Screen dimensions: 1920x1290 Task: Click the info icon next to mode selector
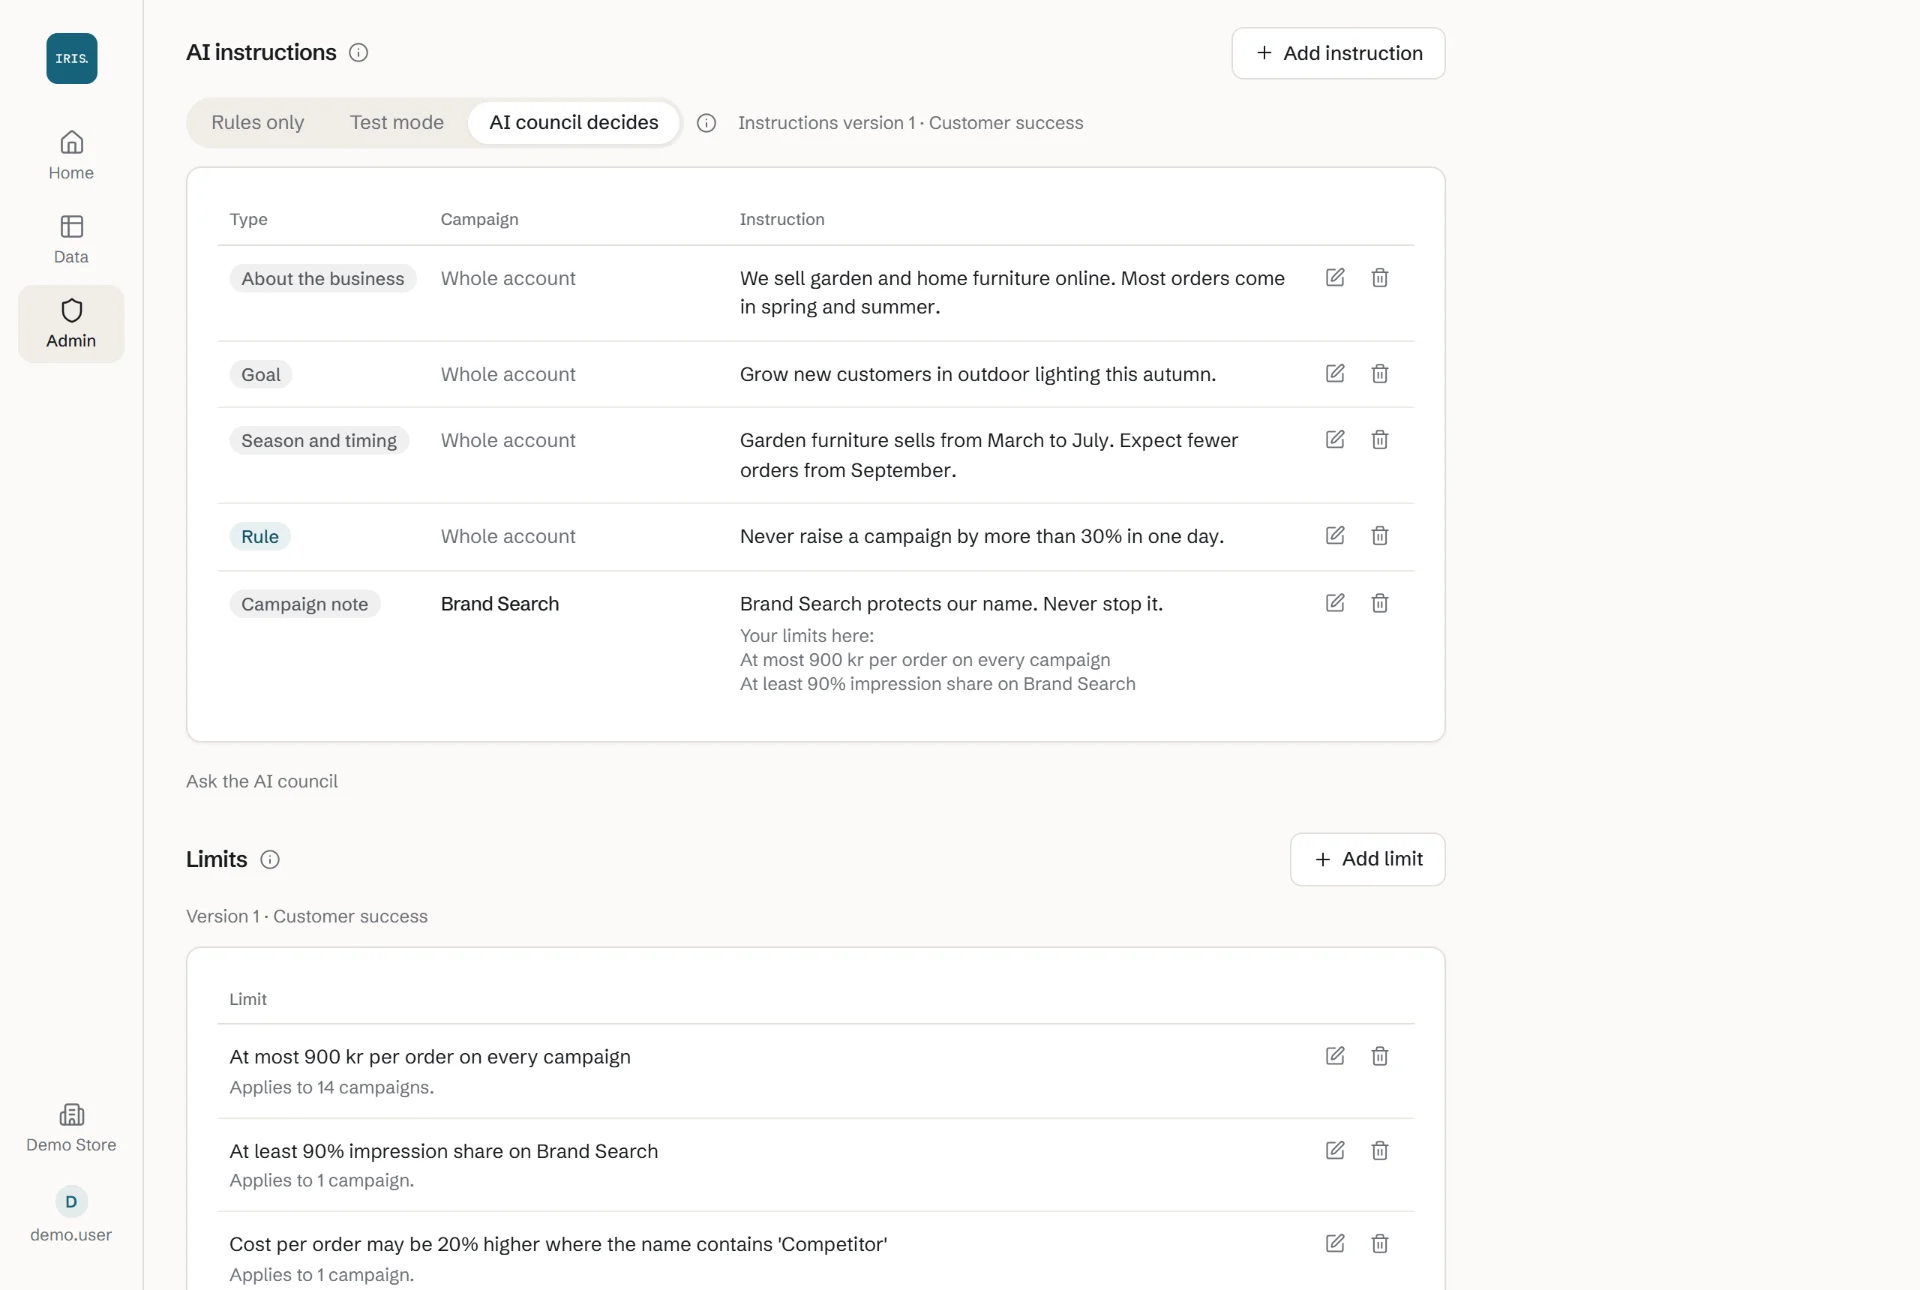[706, 123]
